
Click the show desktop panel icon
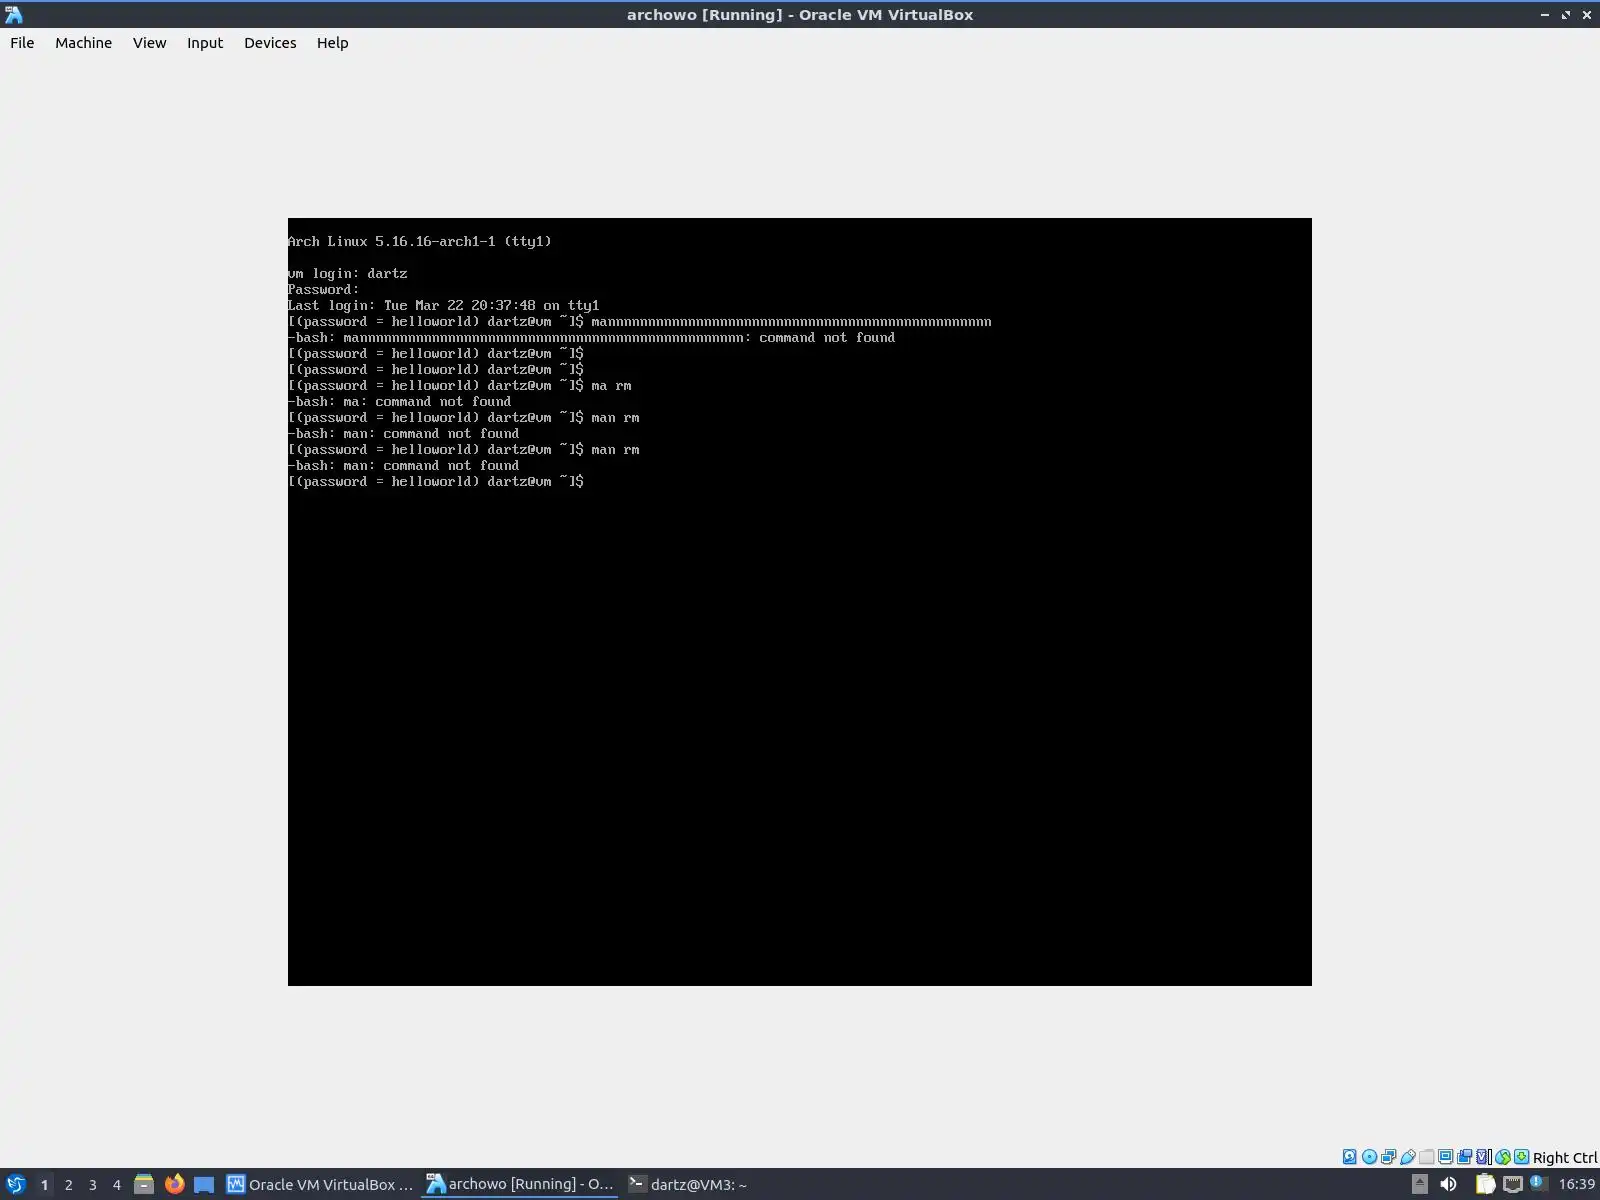(204, 1184)
